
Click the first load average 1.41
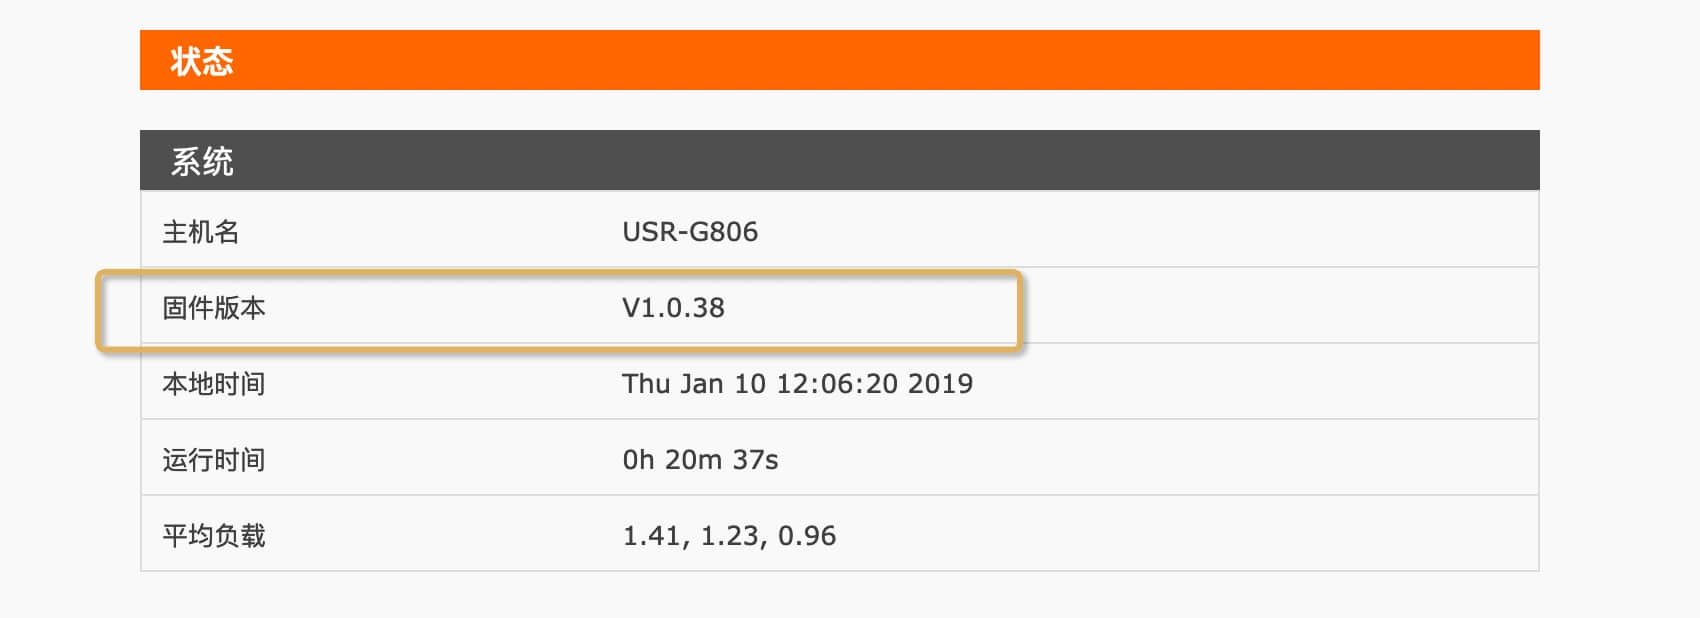652,536
